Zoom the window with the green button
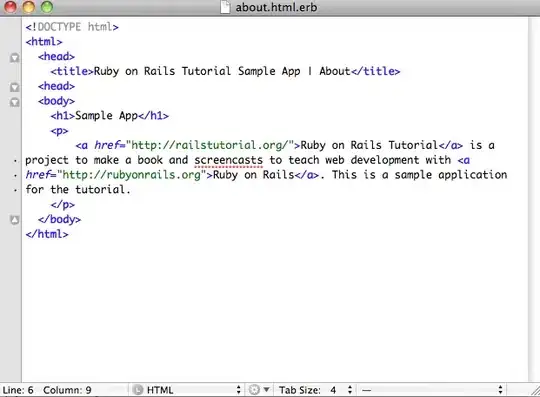540x397 pixels. click(47, 7)
